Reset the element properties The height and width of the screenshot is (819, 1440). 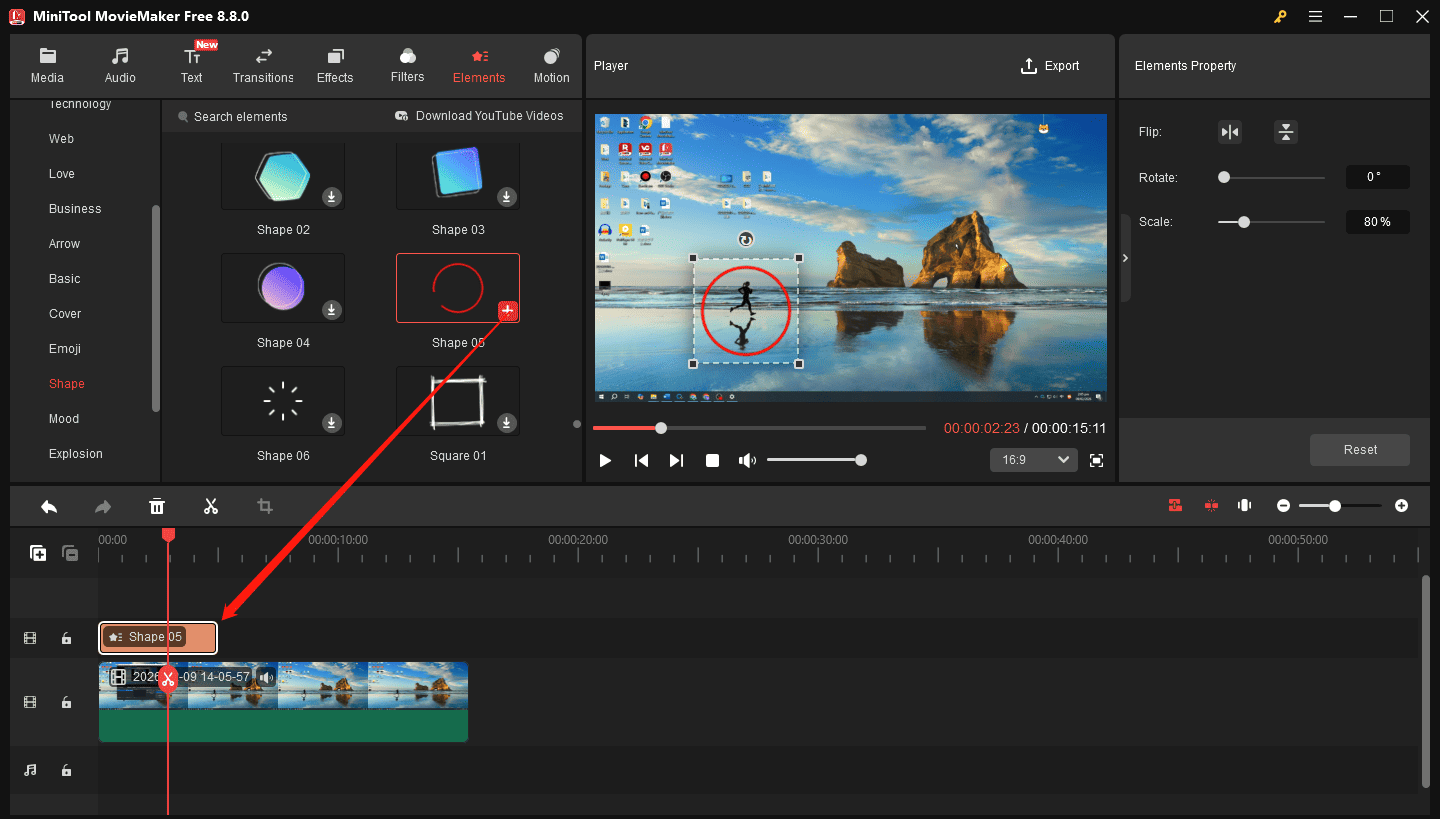coord(1360,450)
